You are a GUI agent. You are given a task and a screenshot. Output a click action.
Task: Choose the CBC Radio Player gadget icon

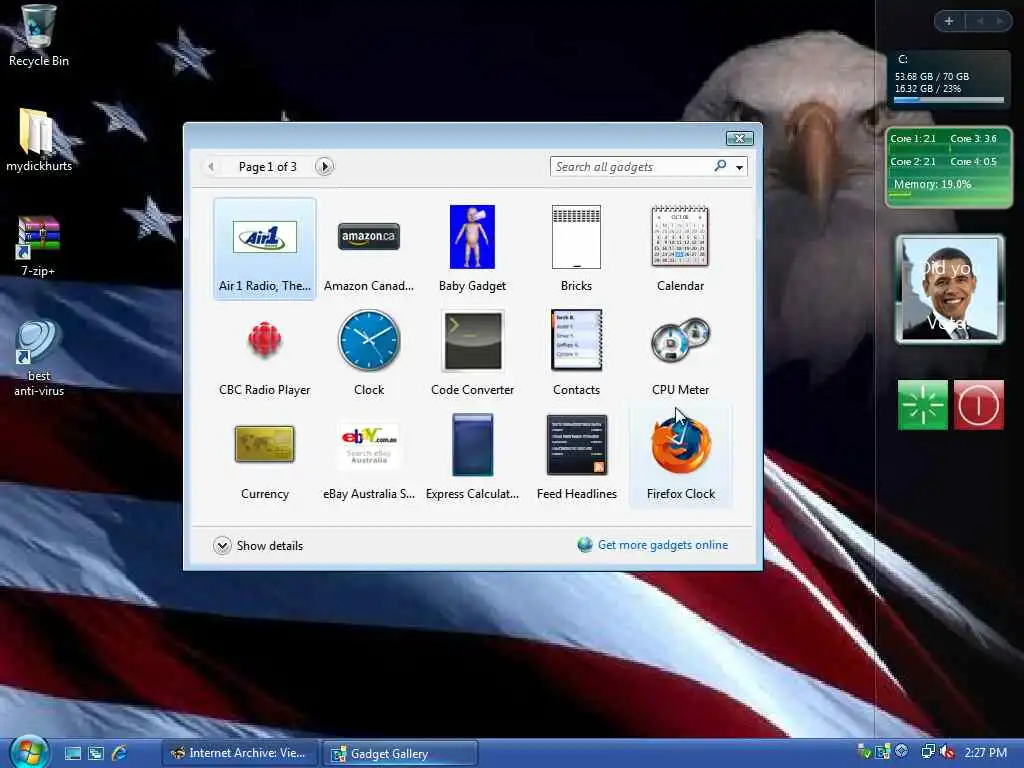[264, 340]
